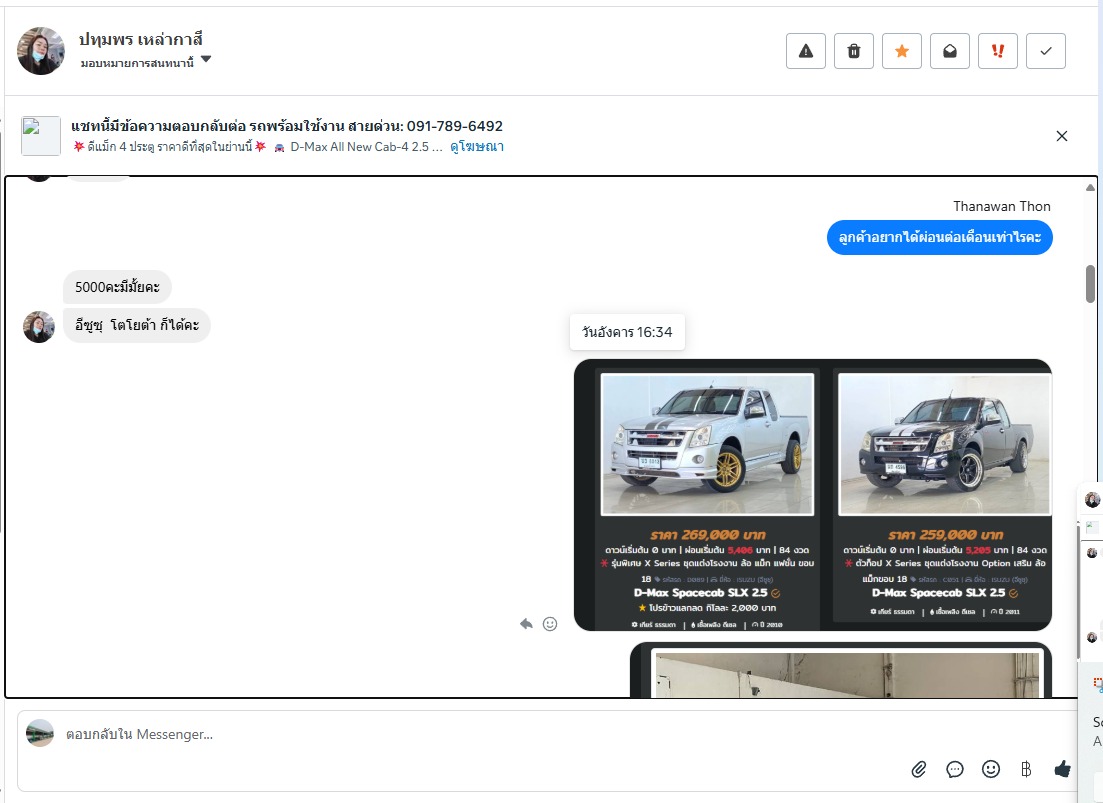Image resolution: width=1103 pixels, height=803 pixels.
Task: Select sender name Thanawan Thon
Action: pyautogui.click(x=1002, y=206)
